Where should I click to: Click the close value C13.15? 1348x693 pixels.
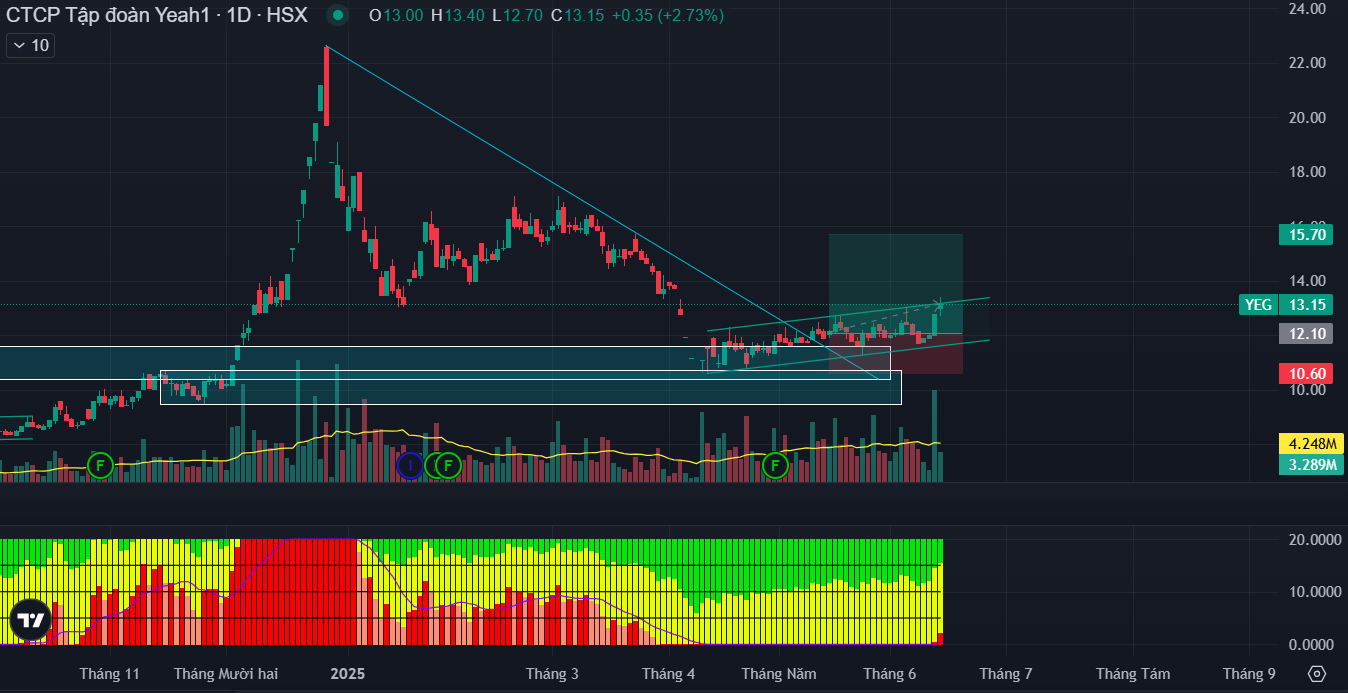coord(577,15)
